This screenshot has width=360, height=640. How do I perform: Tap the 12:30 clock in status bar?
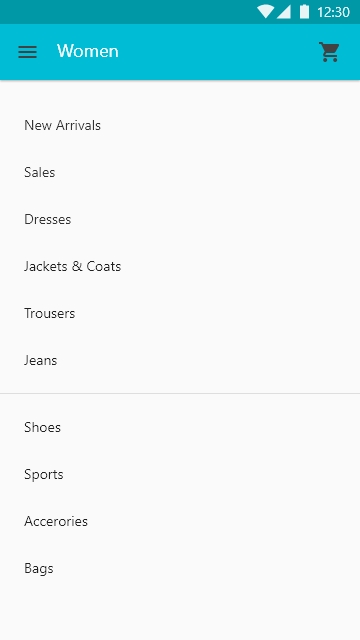tap(333, 12)
